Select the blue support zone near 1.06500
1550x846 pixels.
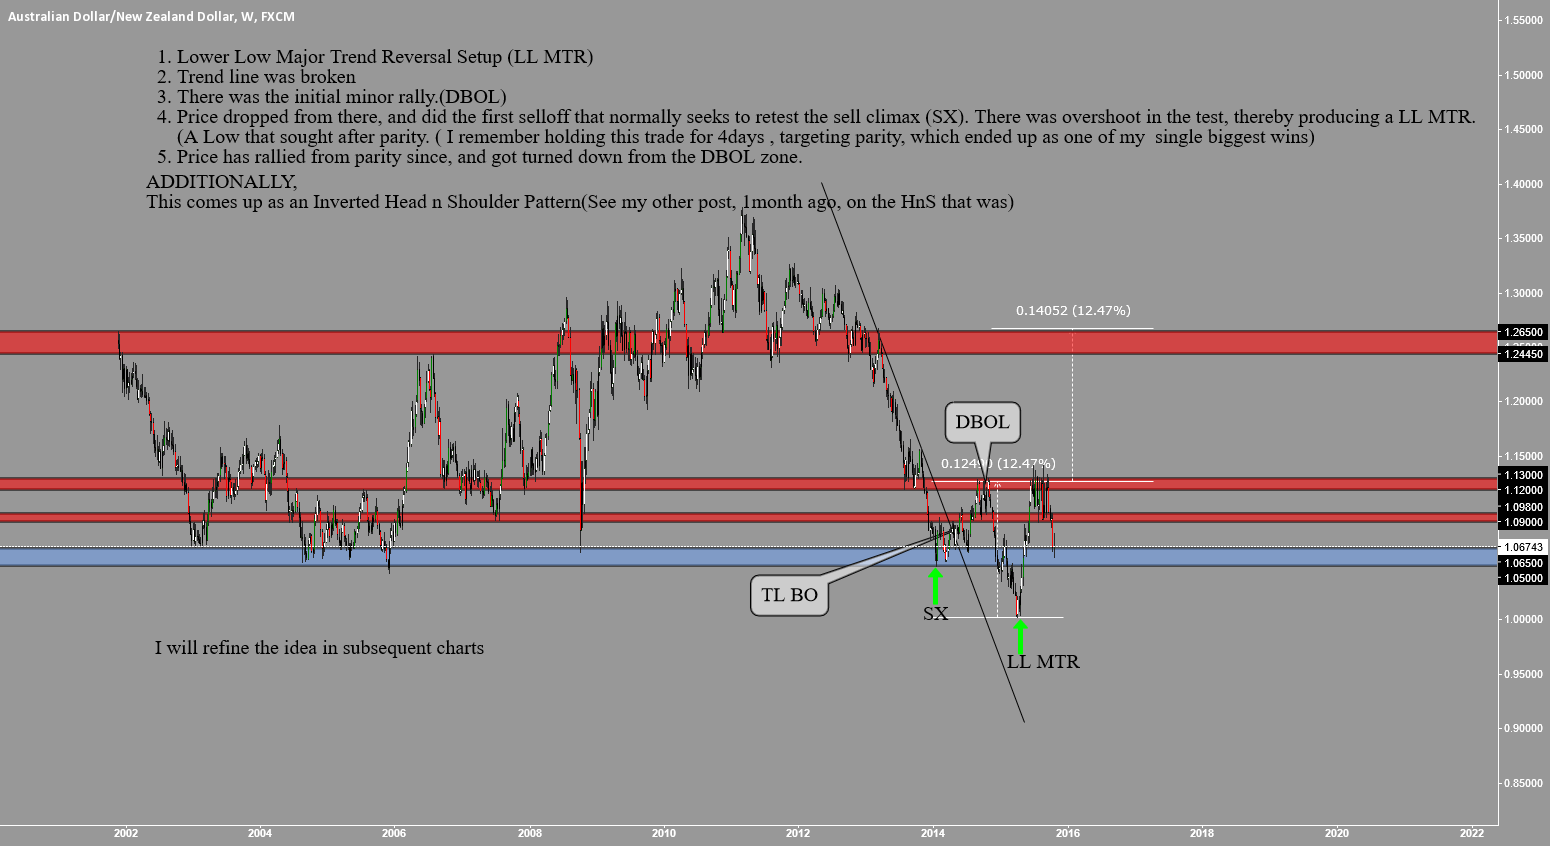click(x=748, y=556)
